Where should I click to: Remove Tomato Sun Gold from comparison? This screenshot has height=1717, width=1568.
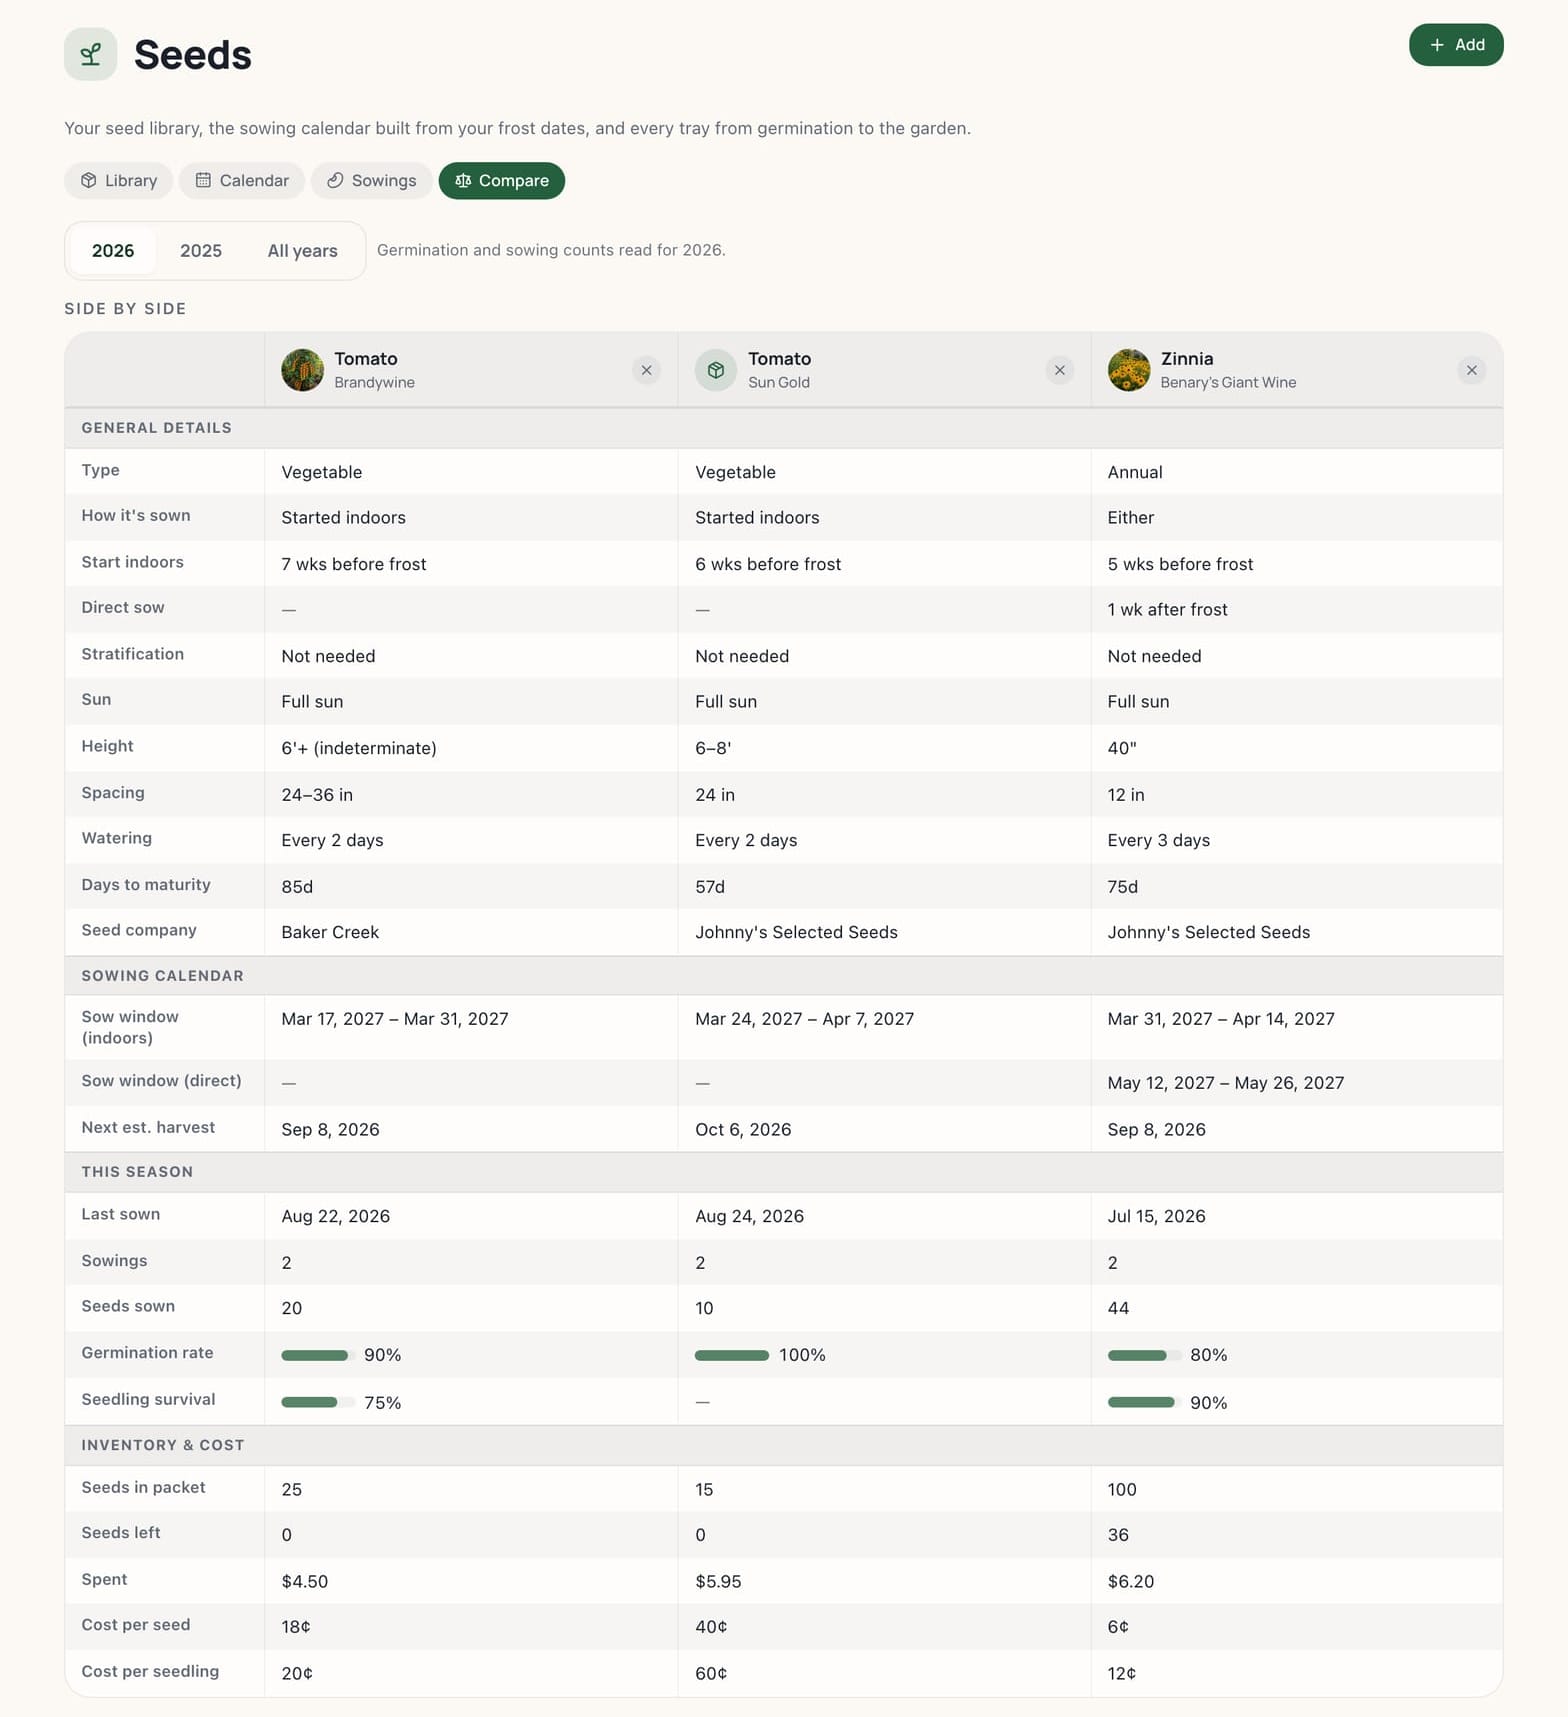pyautogui.click(x=1060, y=370)
